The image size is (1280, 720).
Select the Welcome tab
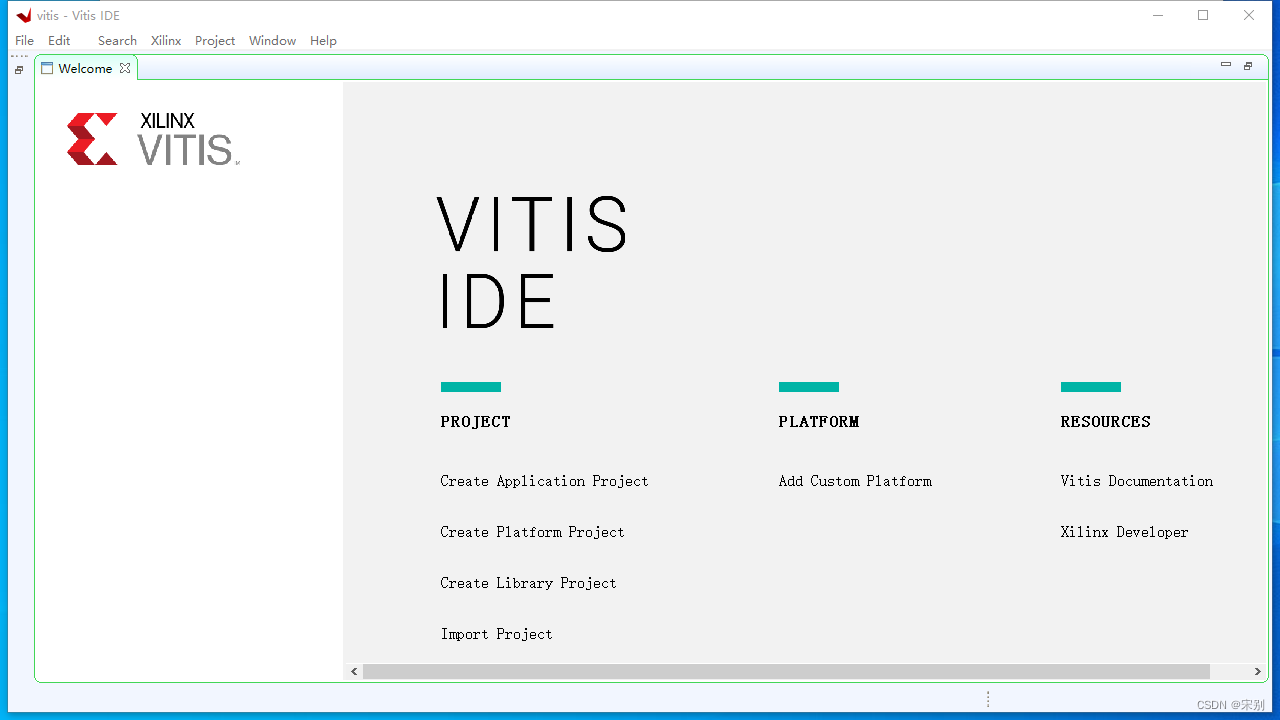coord(85,68)
